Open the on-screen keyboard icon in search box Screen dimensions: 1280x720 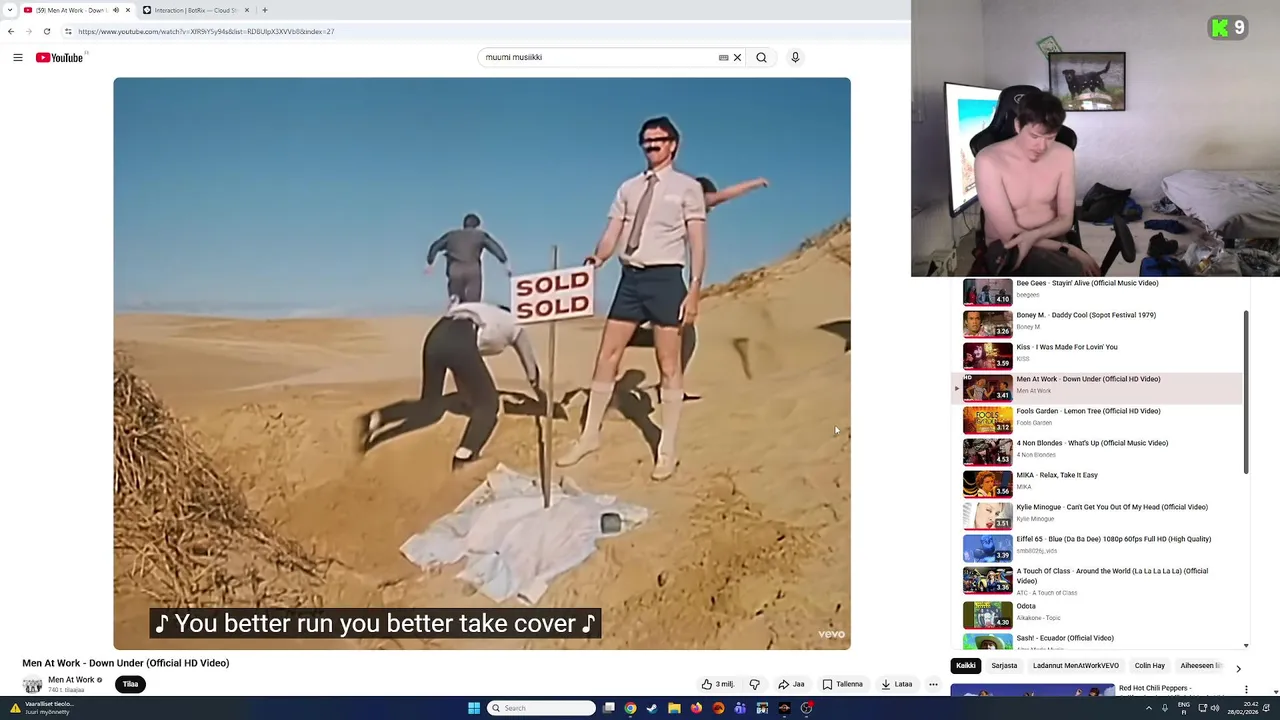pos(723,57)
